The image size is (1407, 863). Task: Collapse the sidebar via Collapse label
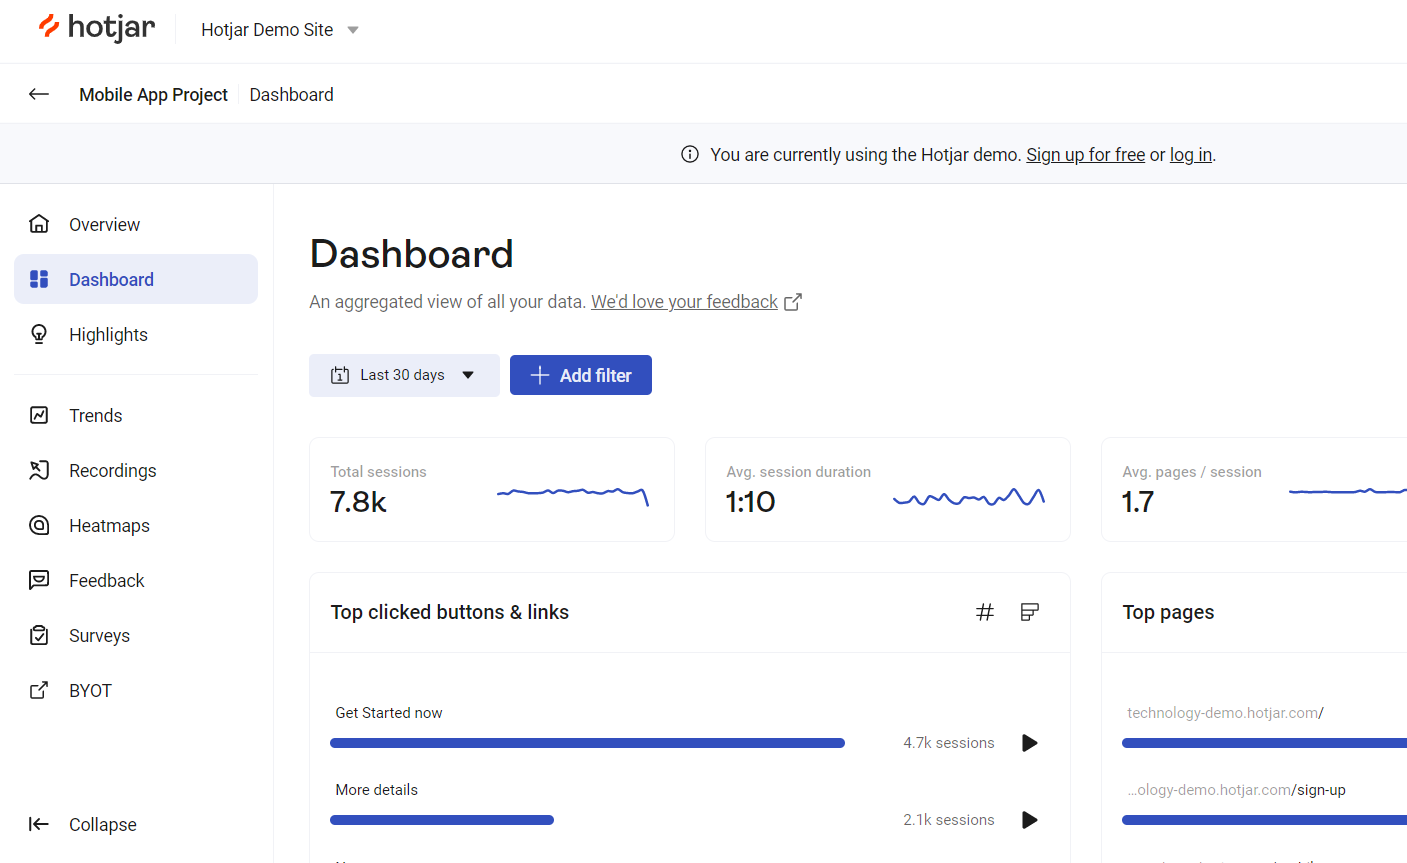click(103, 825)
